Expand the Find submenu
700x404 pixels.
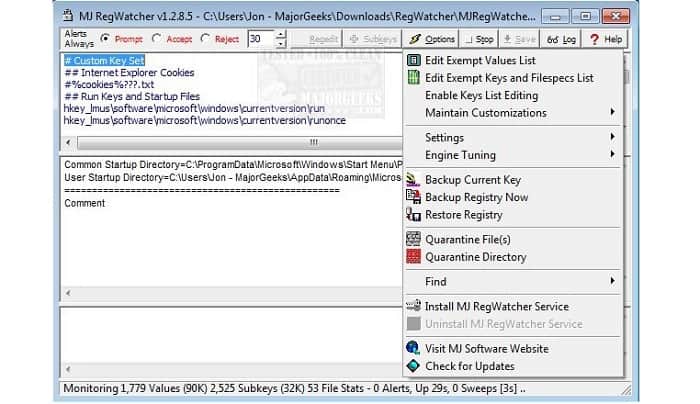click(513, 281)
